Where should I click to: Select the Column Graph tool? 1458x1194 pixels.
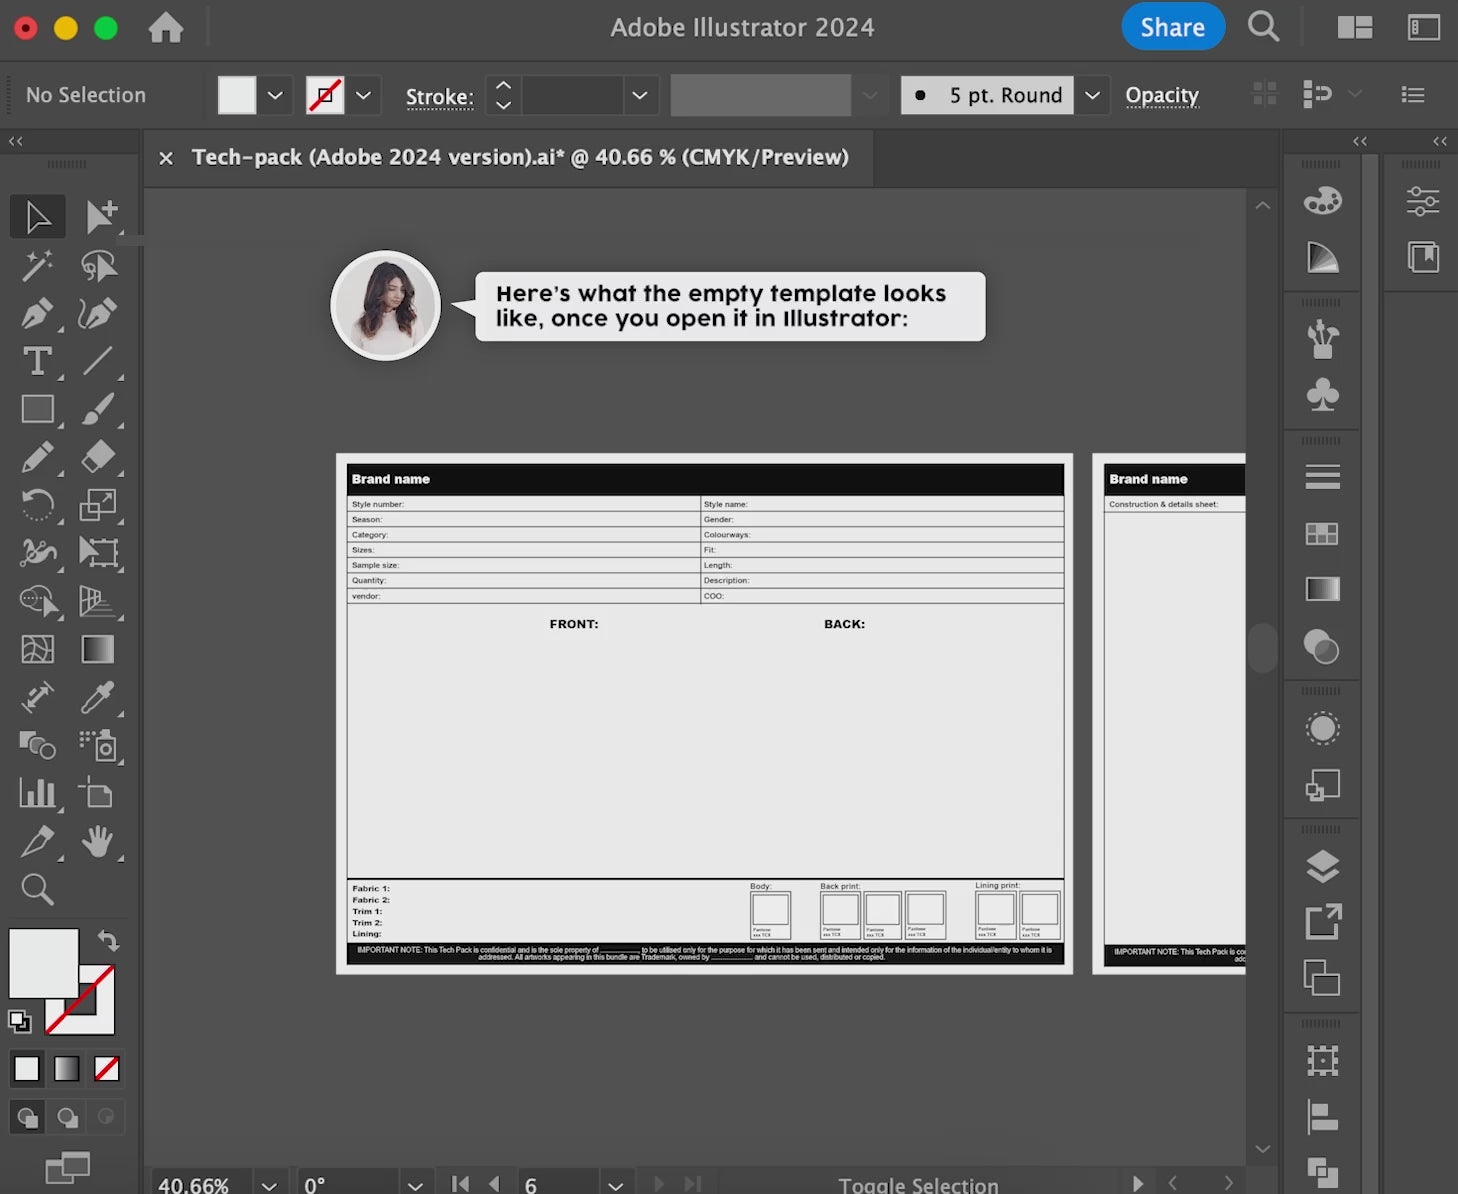(x=37, y=794)
